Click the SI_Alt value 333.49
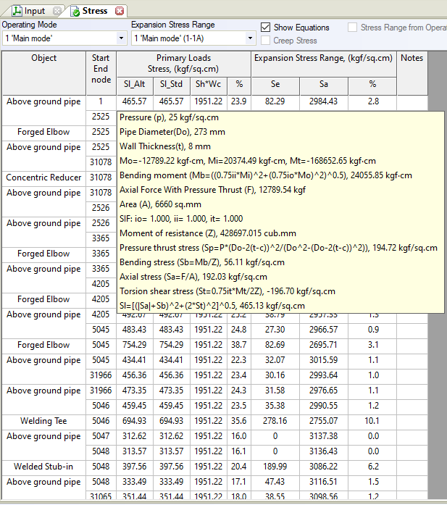Screen dimensions: 447x505 pos(135,482)
